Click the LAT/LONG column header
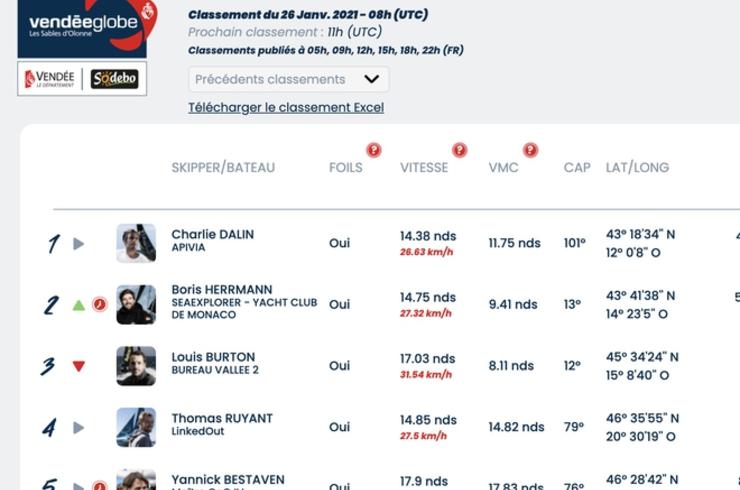The height and width of the screenshot is (490, 740). click(637, 168)
